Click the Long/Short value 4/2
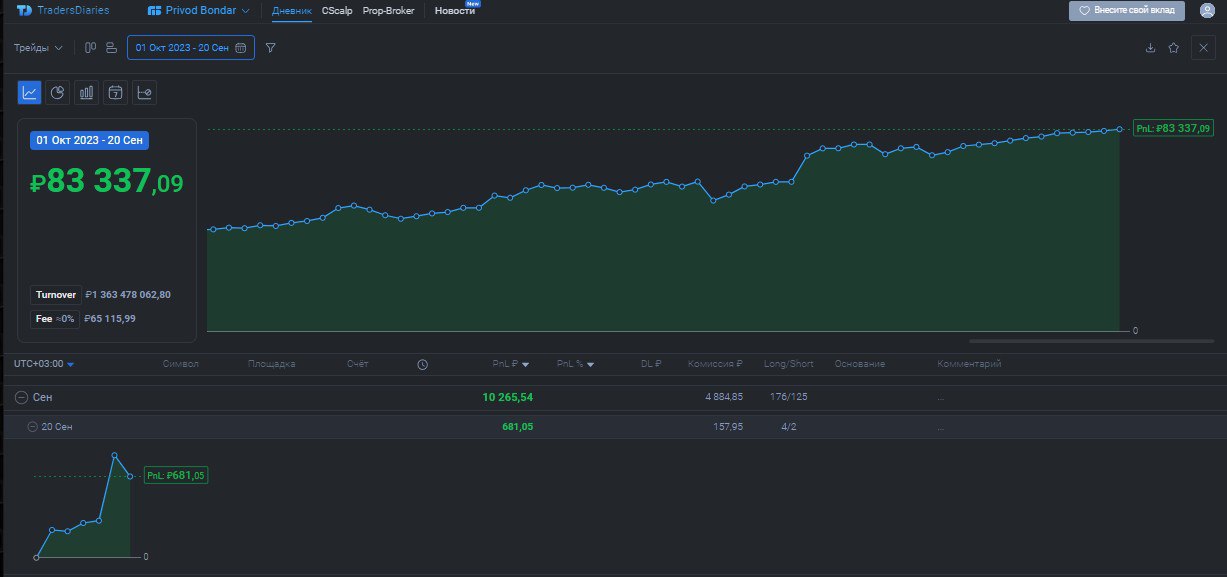The width and height of the screenshot is (1227, 577). pyautogui.click(x=789, y=427)
